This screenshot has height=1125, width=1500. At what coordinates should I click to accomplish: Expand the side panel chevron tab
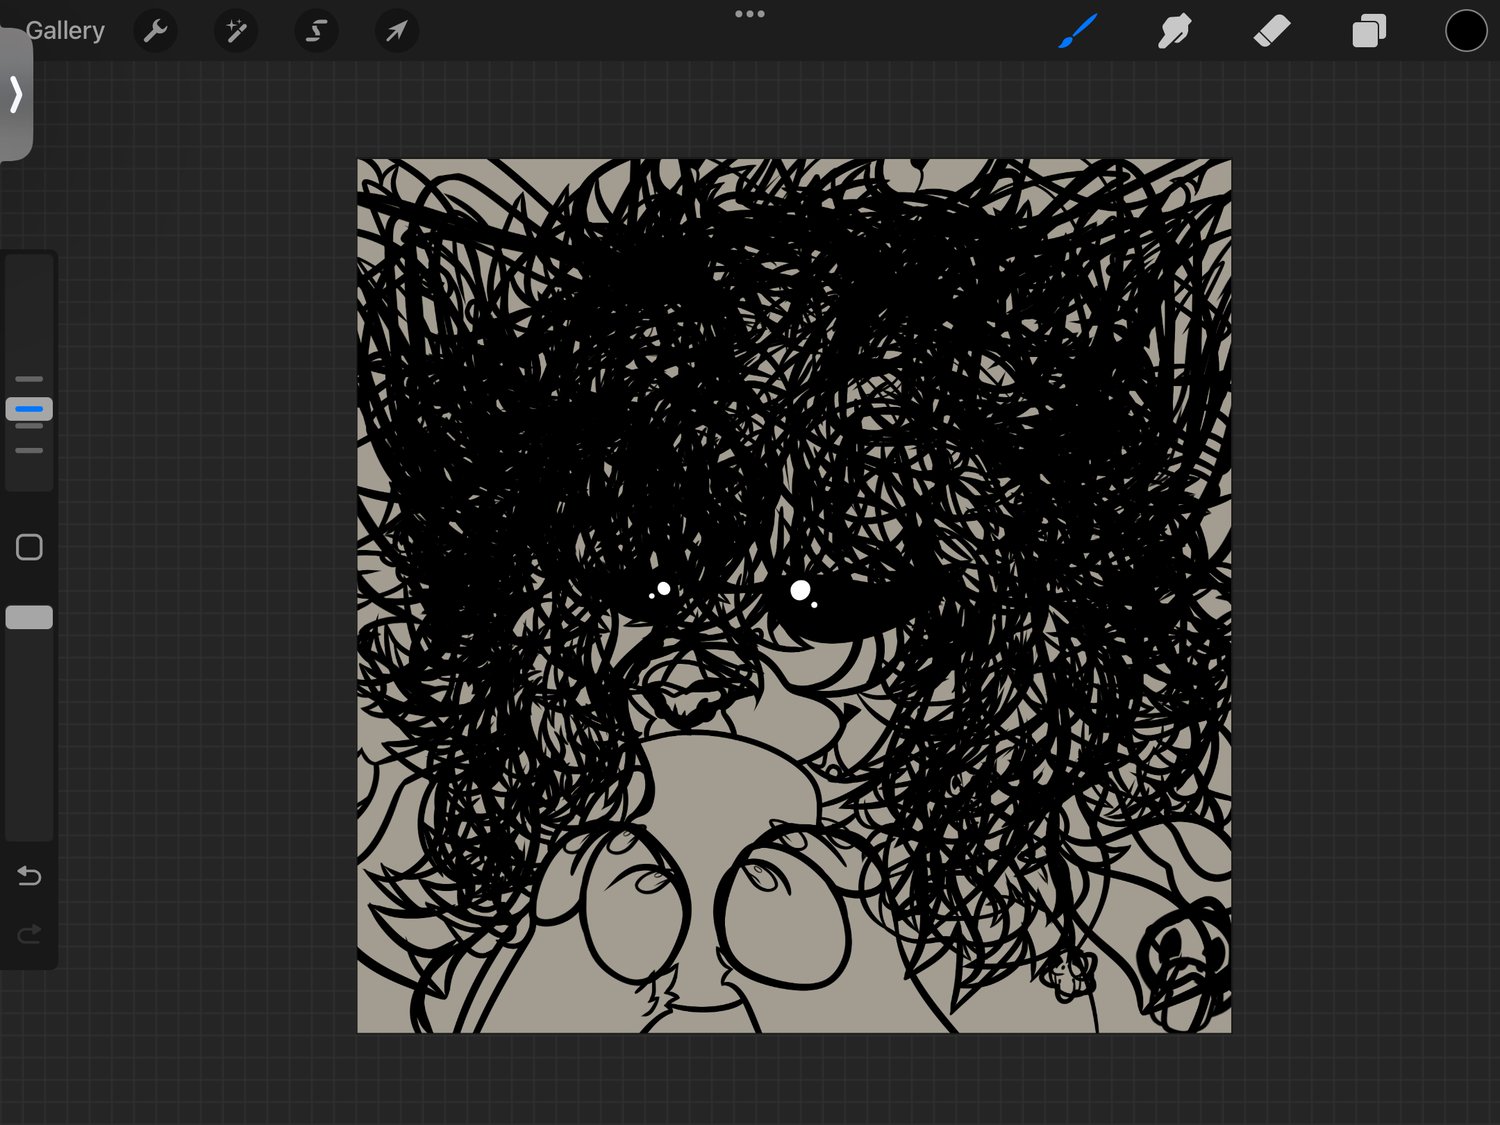pos(15,94)
